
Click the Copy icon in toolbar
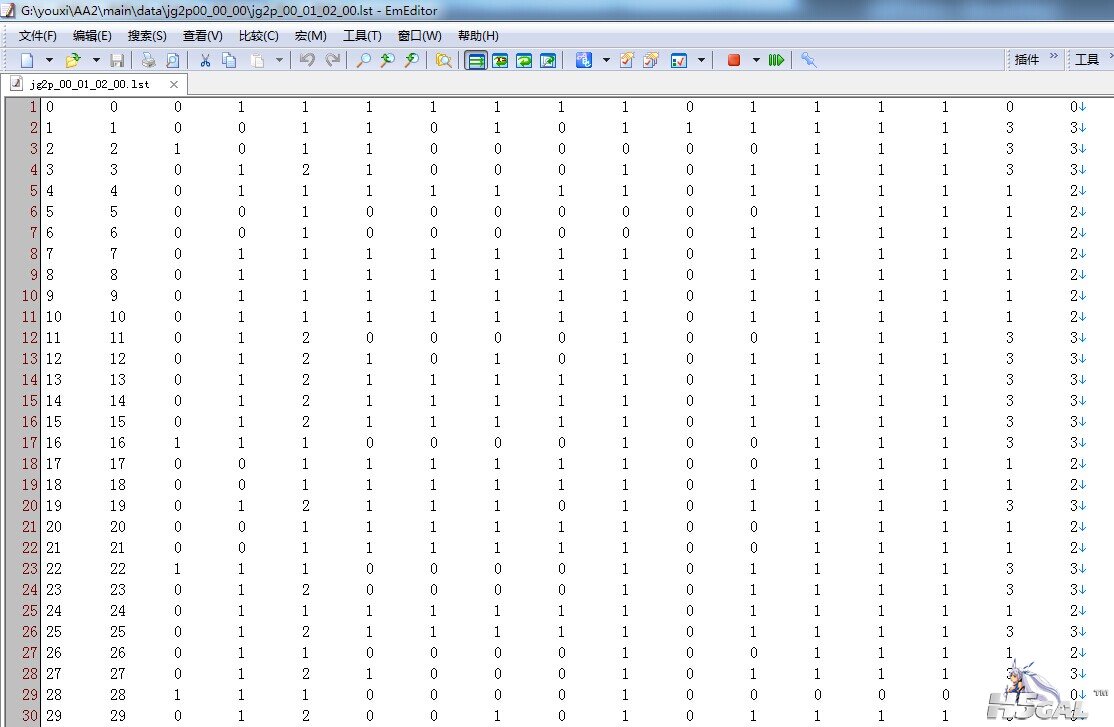click(229, 60)
